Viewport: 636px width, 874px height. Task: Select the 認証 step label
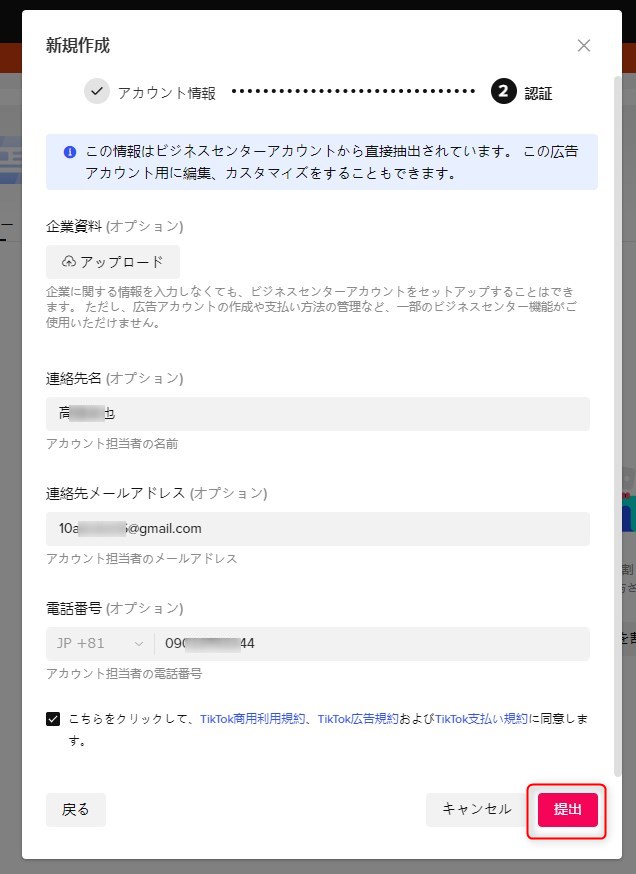(538, 93)
